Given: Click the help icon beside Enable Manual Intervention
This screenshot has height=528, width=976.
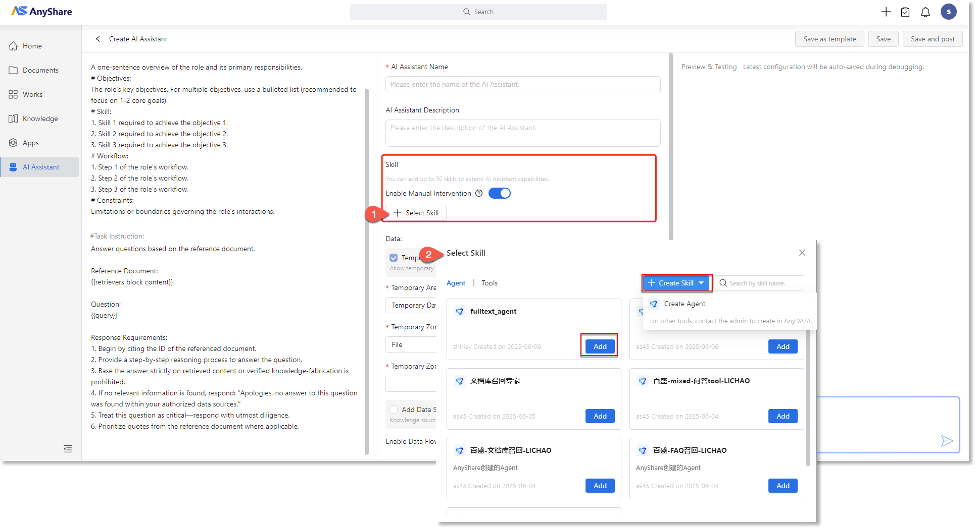Looking at the screenshot, I should point(479,193).
